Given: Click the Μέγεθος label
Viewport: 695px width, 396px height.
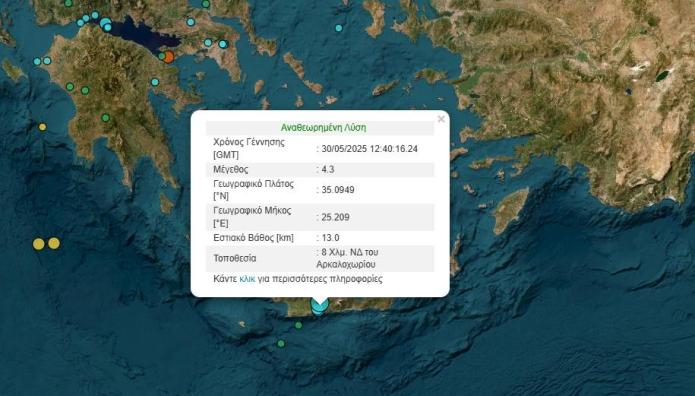Looking at the screenshot, I should point(231,169).
